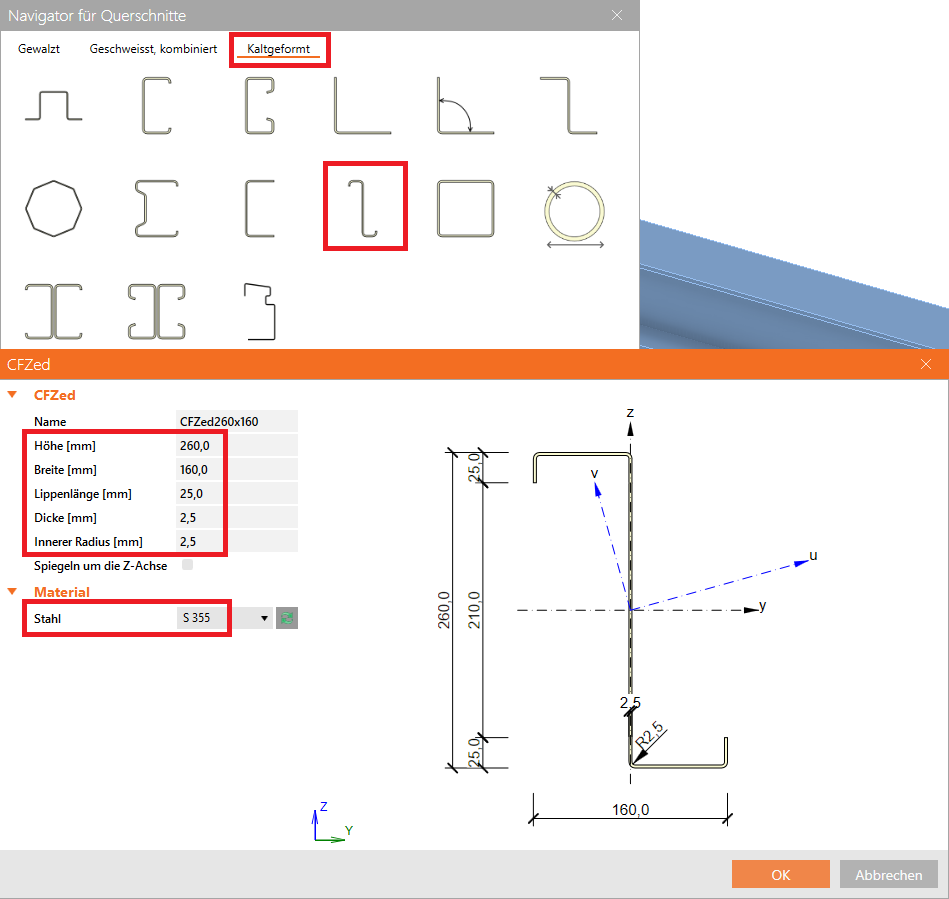
Task: Collapse the Material section
Action: click(x=11, y=591)
